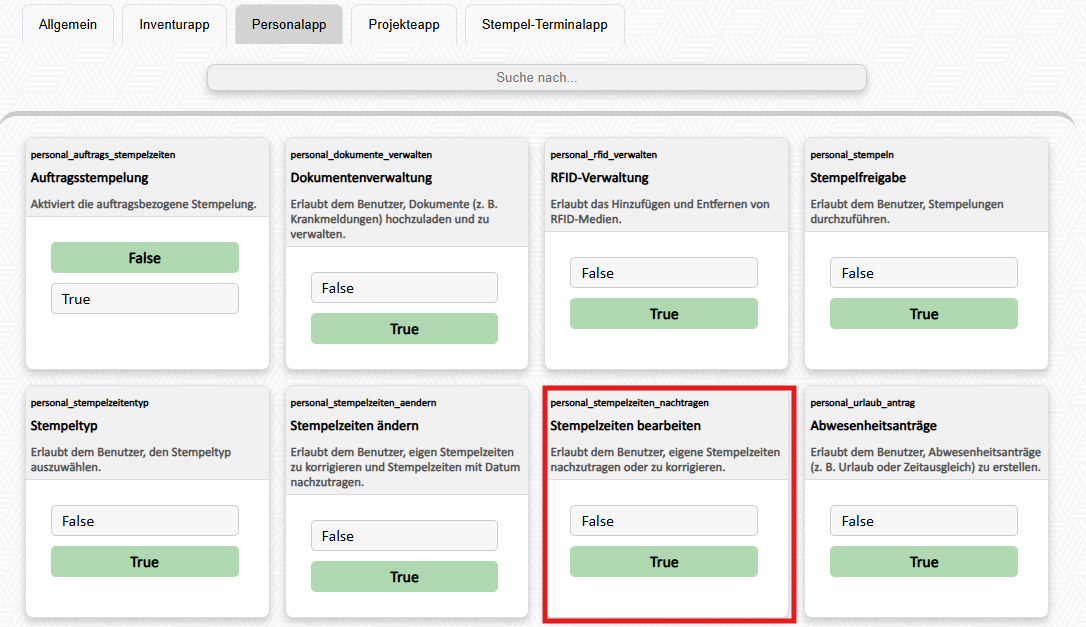The width and height of the screenshot is (1086, 627).
Task: Pick True for Stempelzeiten ändern
Action: (x=404, y=576)
